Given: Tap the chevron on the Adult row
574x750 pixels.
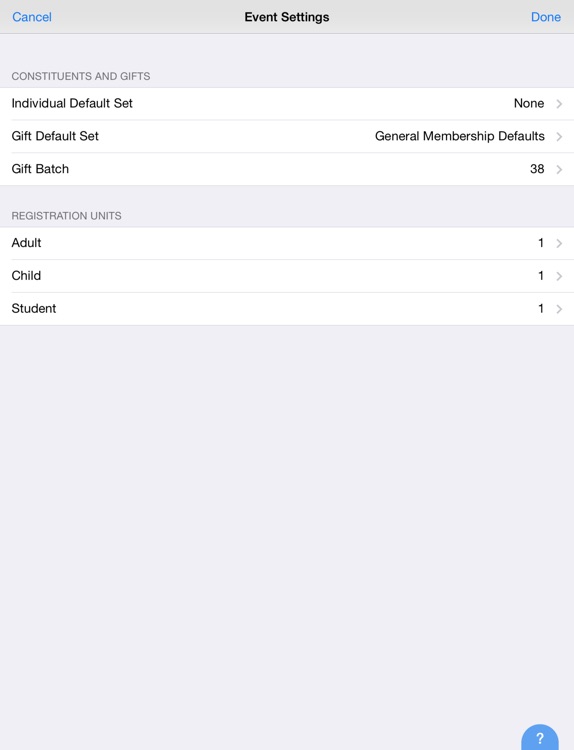Looking at the screenshot, I should point(559,243).
